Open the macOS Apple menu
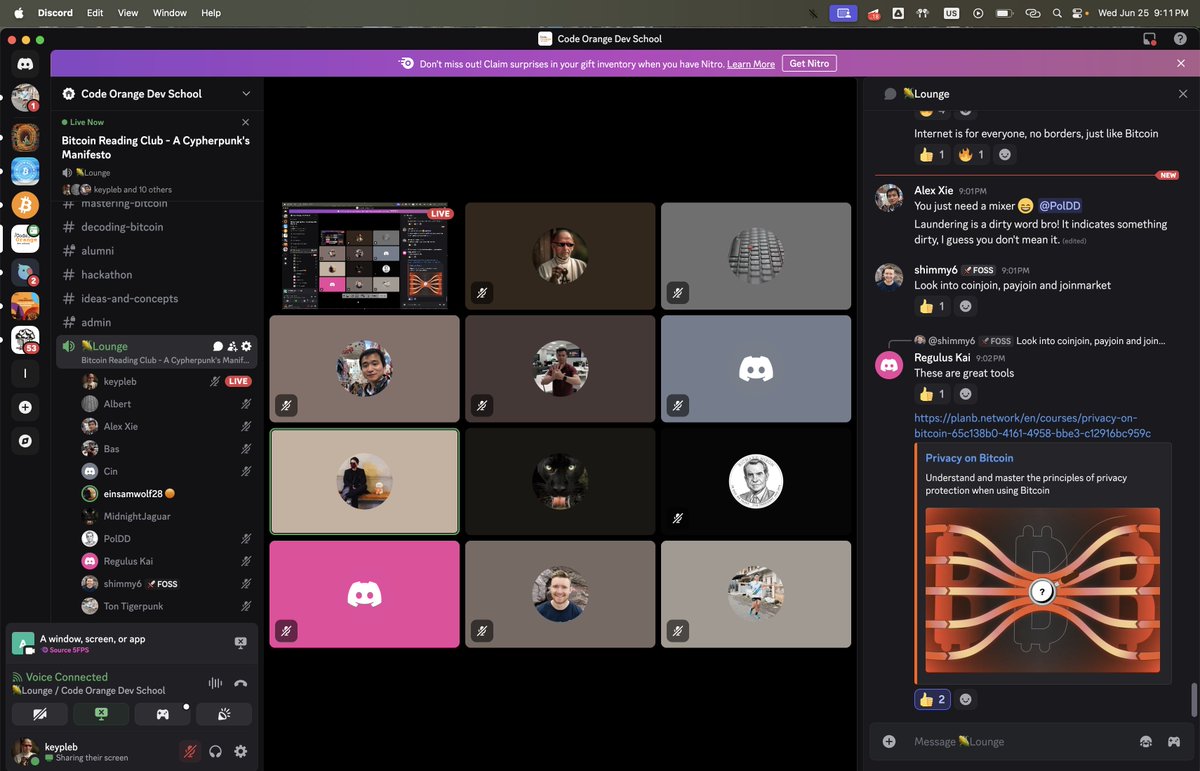This screenshot has height=771, width=1200. 18,13
